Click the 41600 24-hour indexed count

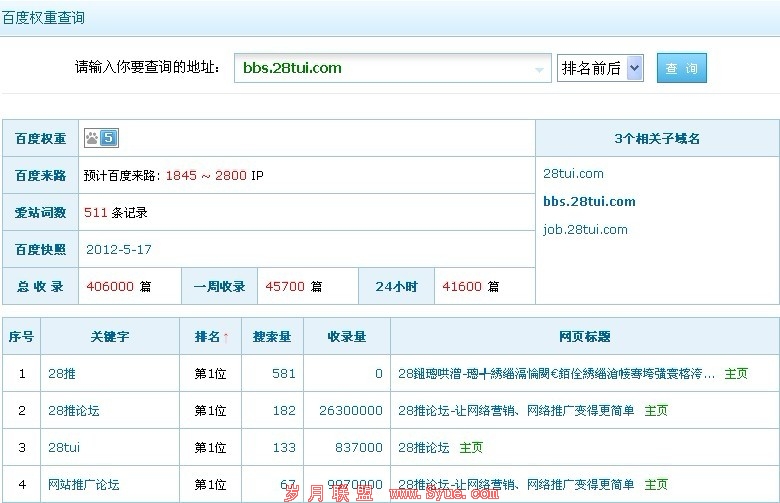click(462, 286)
